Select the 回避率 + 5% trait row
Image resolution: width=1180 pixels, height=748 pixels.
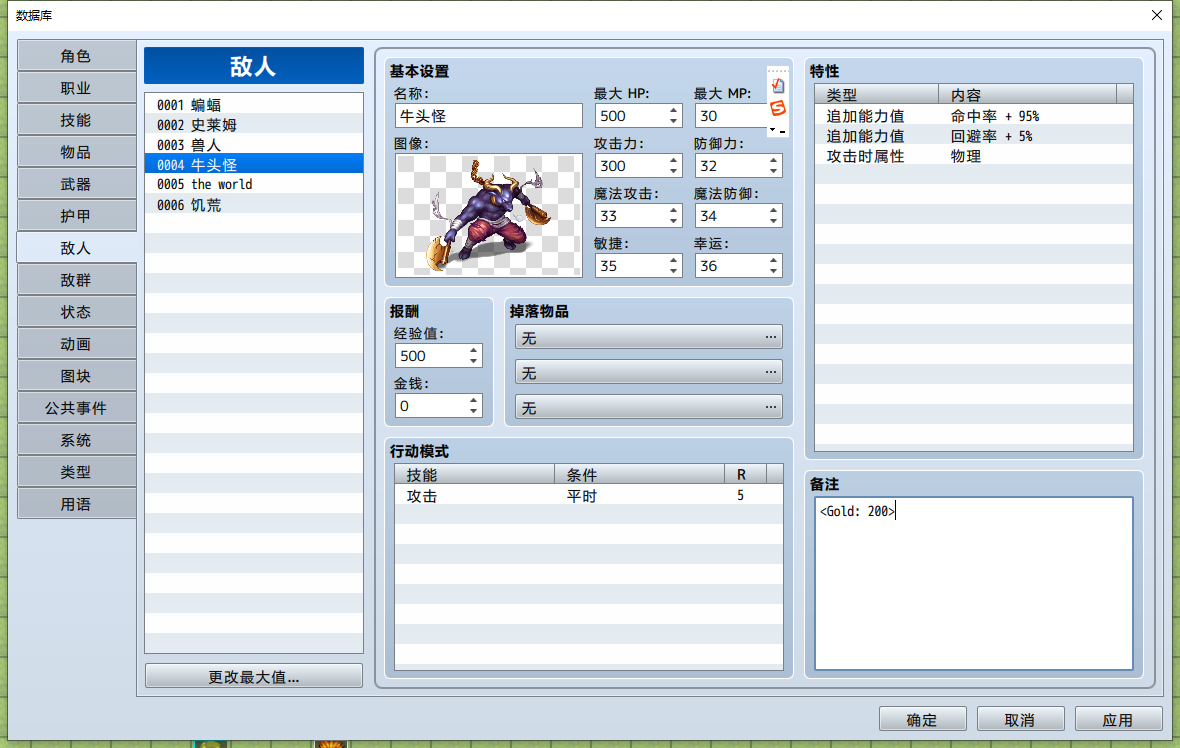click(x=974, y=136)
